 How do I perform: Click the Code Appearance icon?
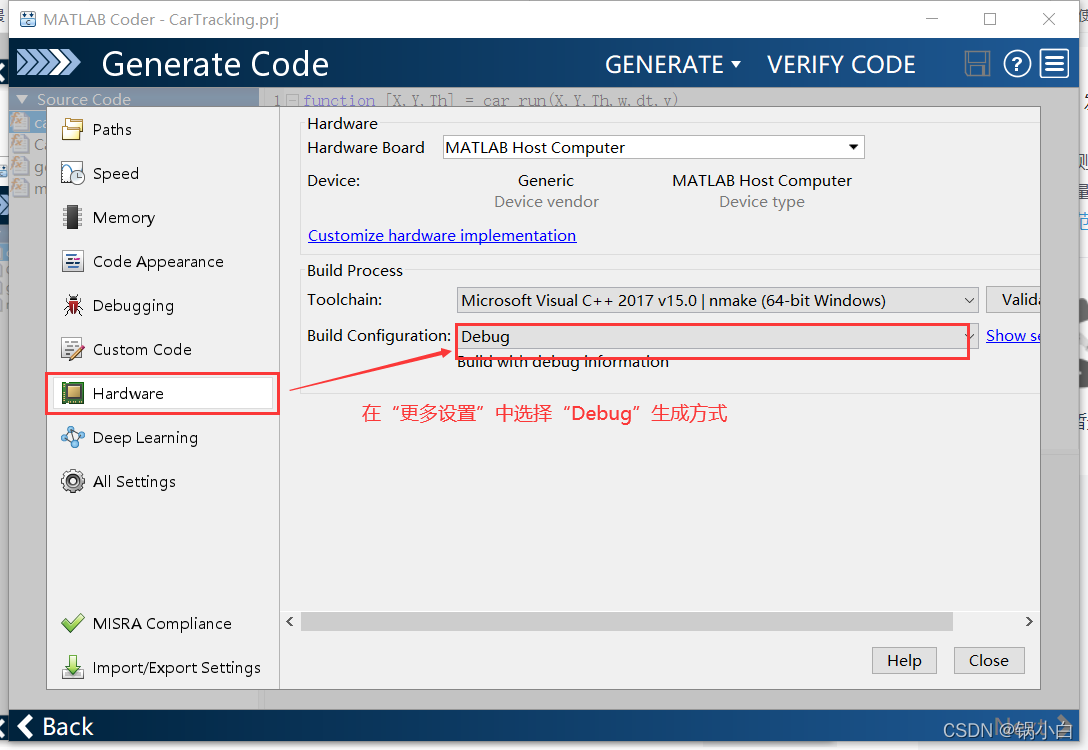coord(72,262)
